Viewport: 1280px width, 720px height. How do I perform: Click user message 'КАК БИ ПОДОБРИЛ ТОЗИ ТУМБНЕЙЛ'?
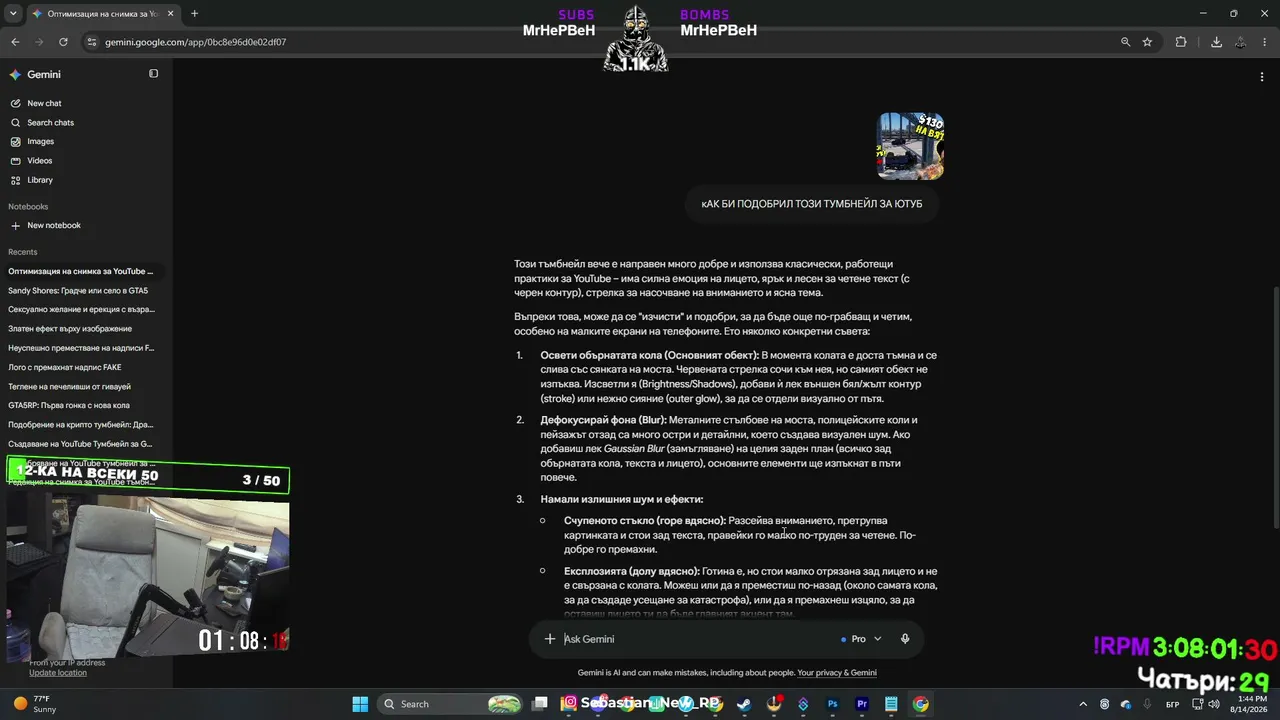pos(811,204)
